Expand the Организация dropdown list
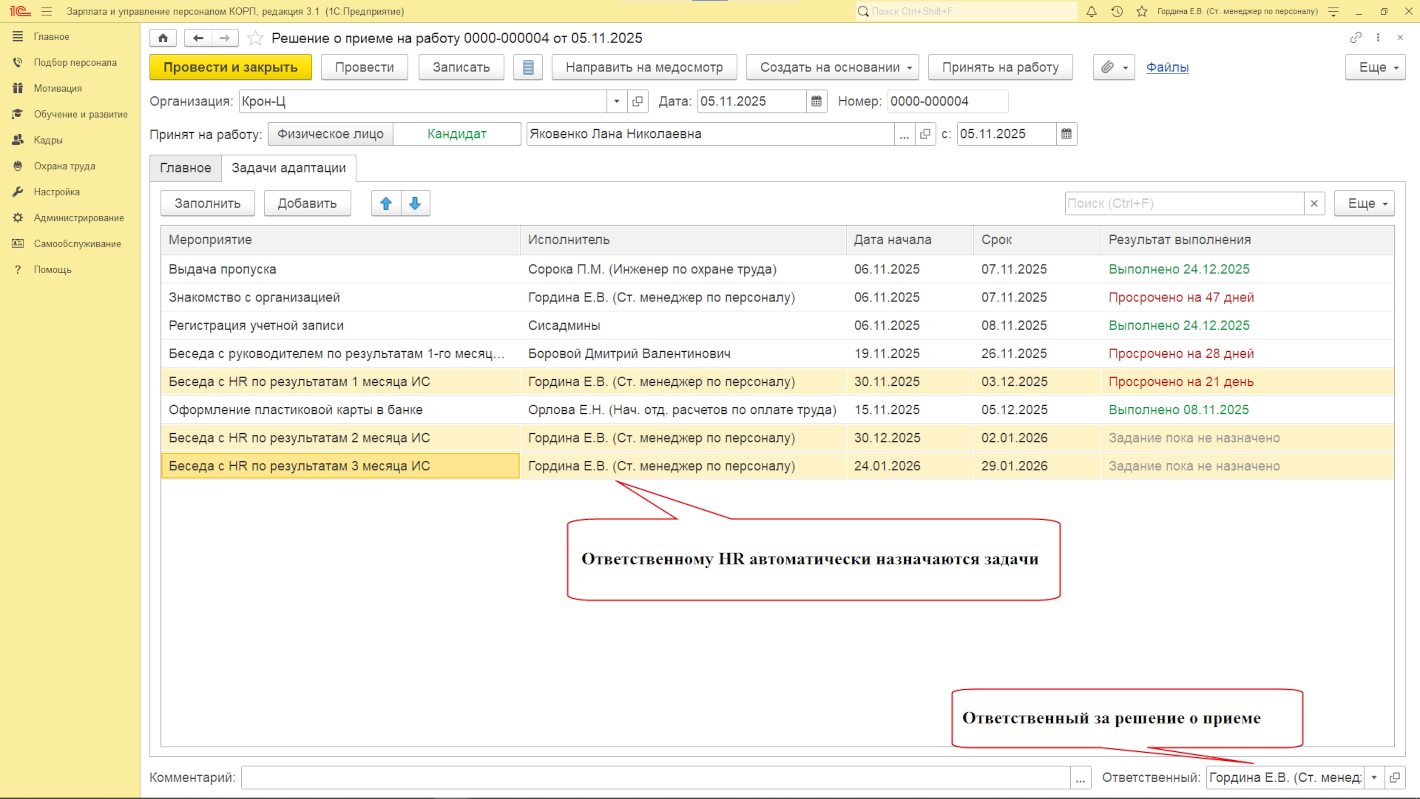Screen dimensions: 1420x799 click(x=615, y=101)
